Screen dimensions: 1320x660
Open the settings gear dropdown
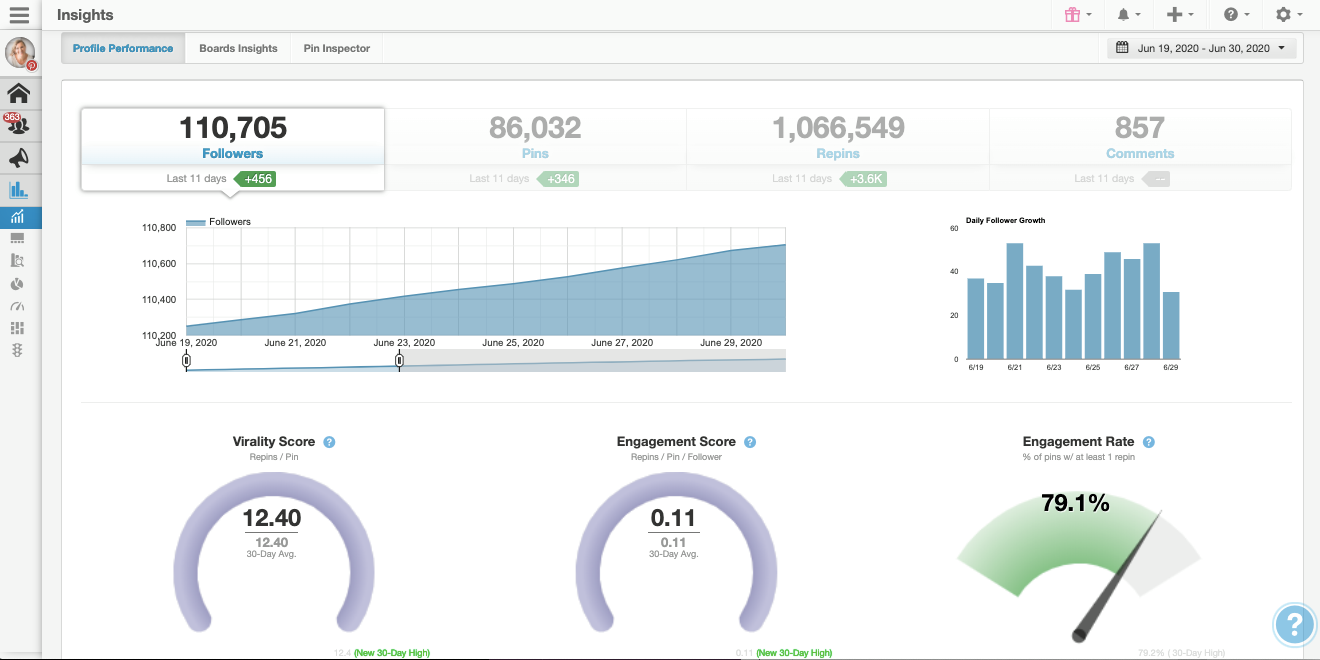[x=1289, y=15]
